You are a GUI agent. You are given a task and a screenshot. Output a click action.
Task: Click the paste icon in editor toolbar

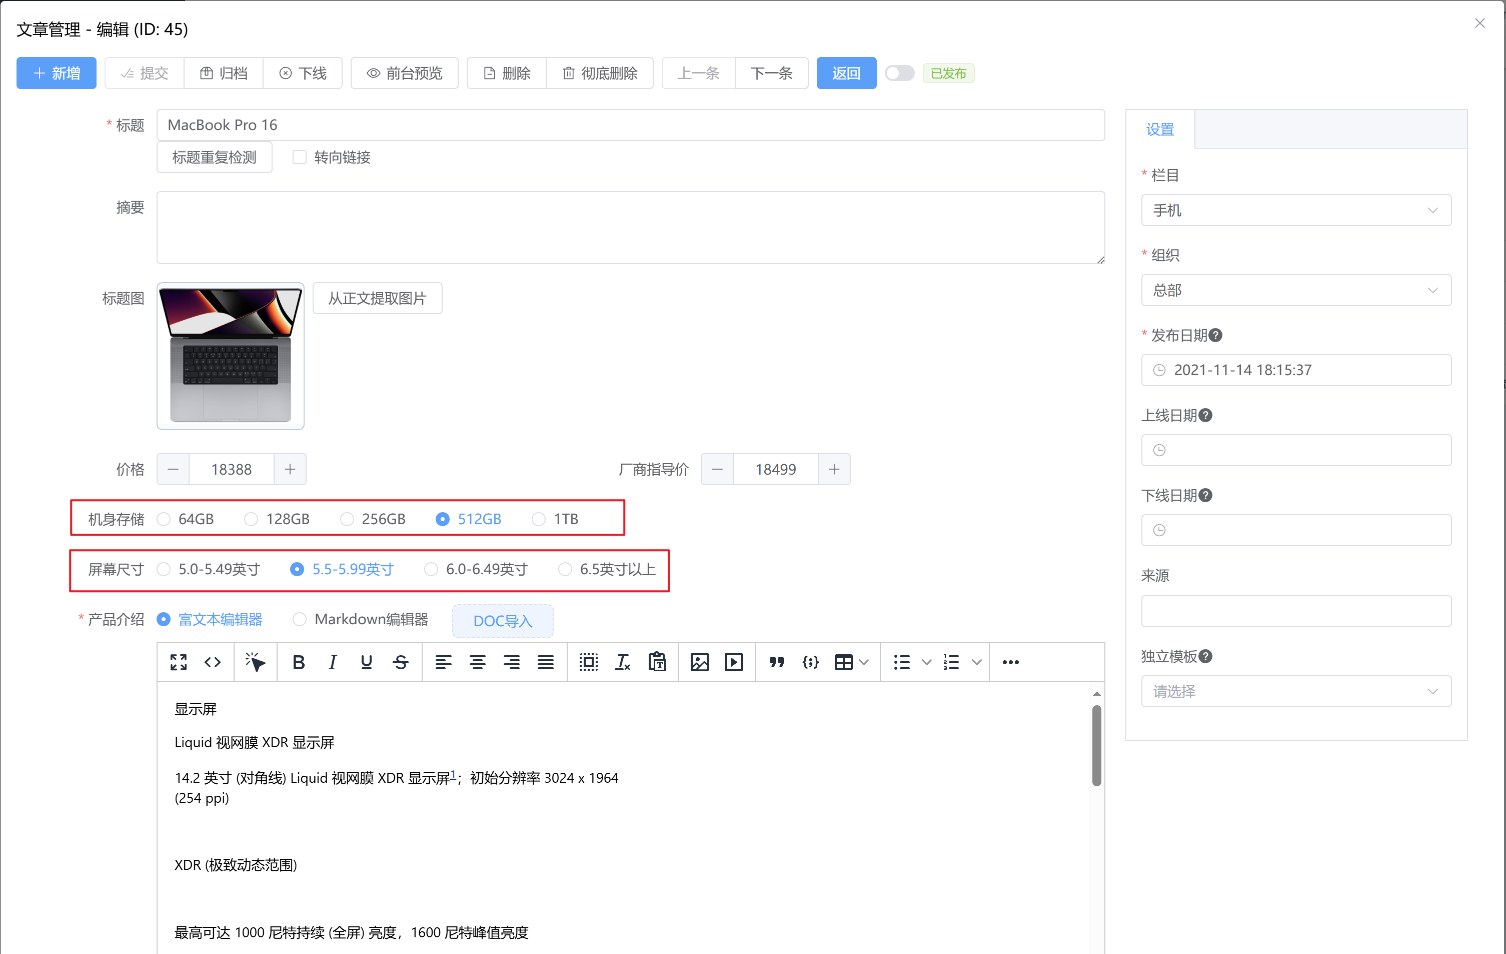coord(657,662)
